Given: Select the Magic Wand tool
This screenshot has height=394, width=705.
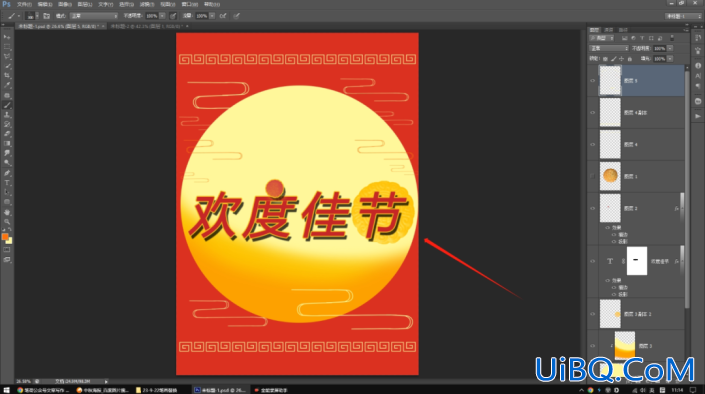Looking at the screenshot, I should [7, 66].
